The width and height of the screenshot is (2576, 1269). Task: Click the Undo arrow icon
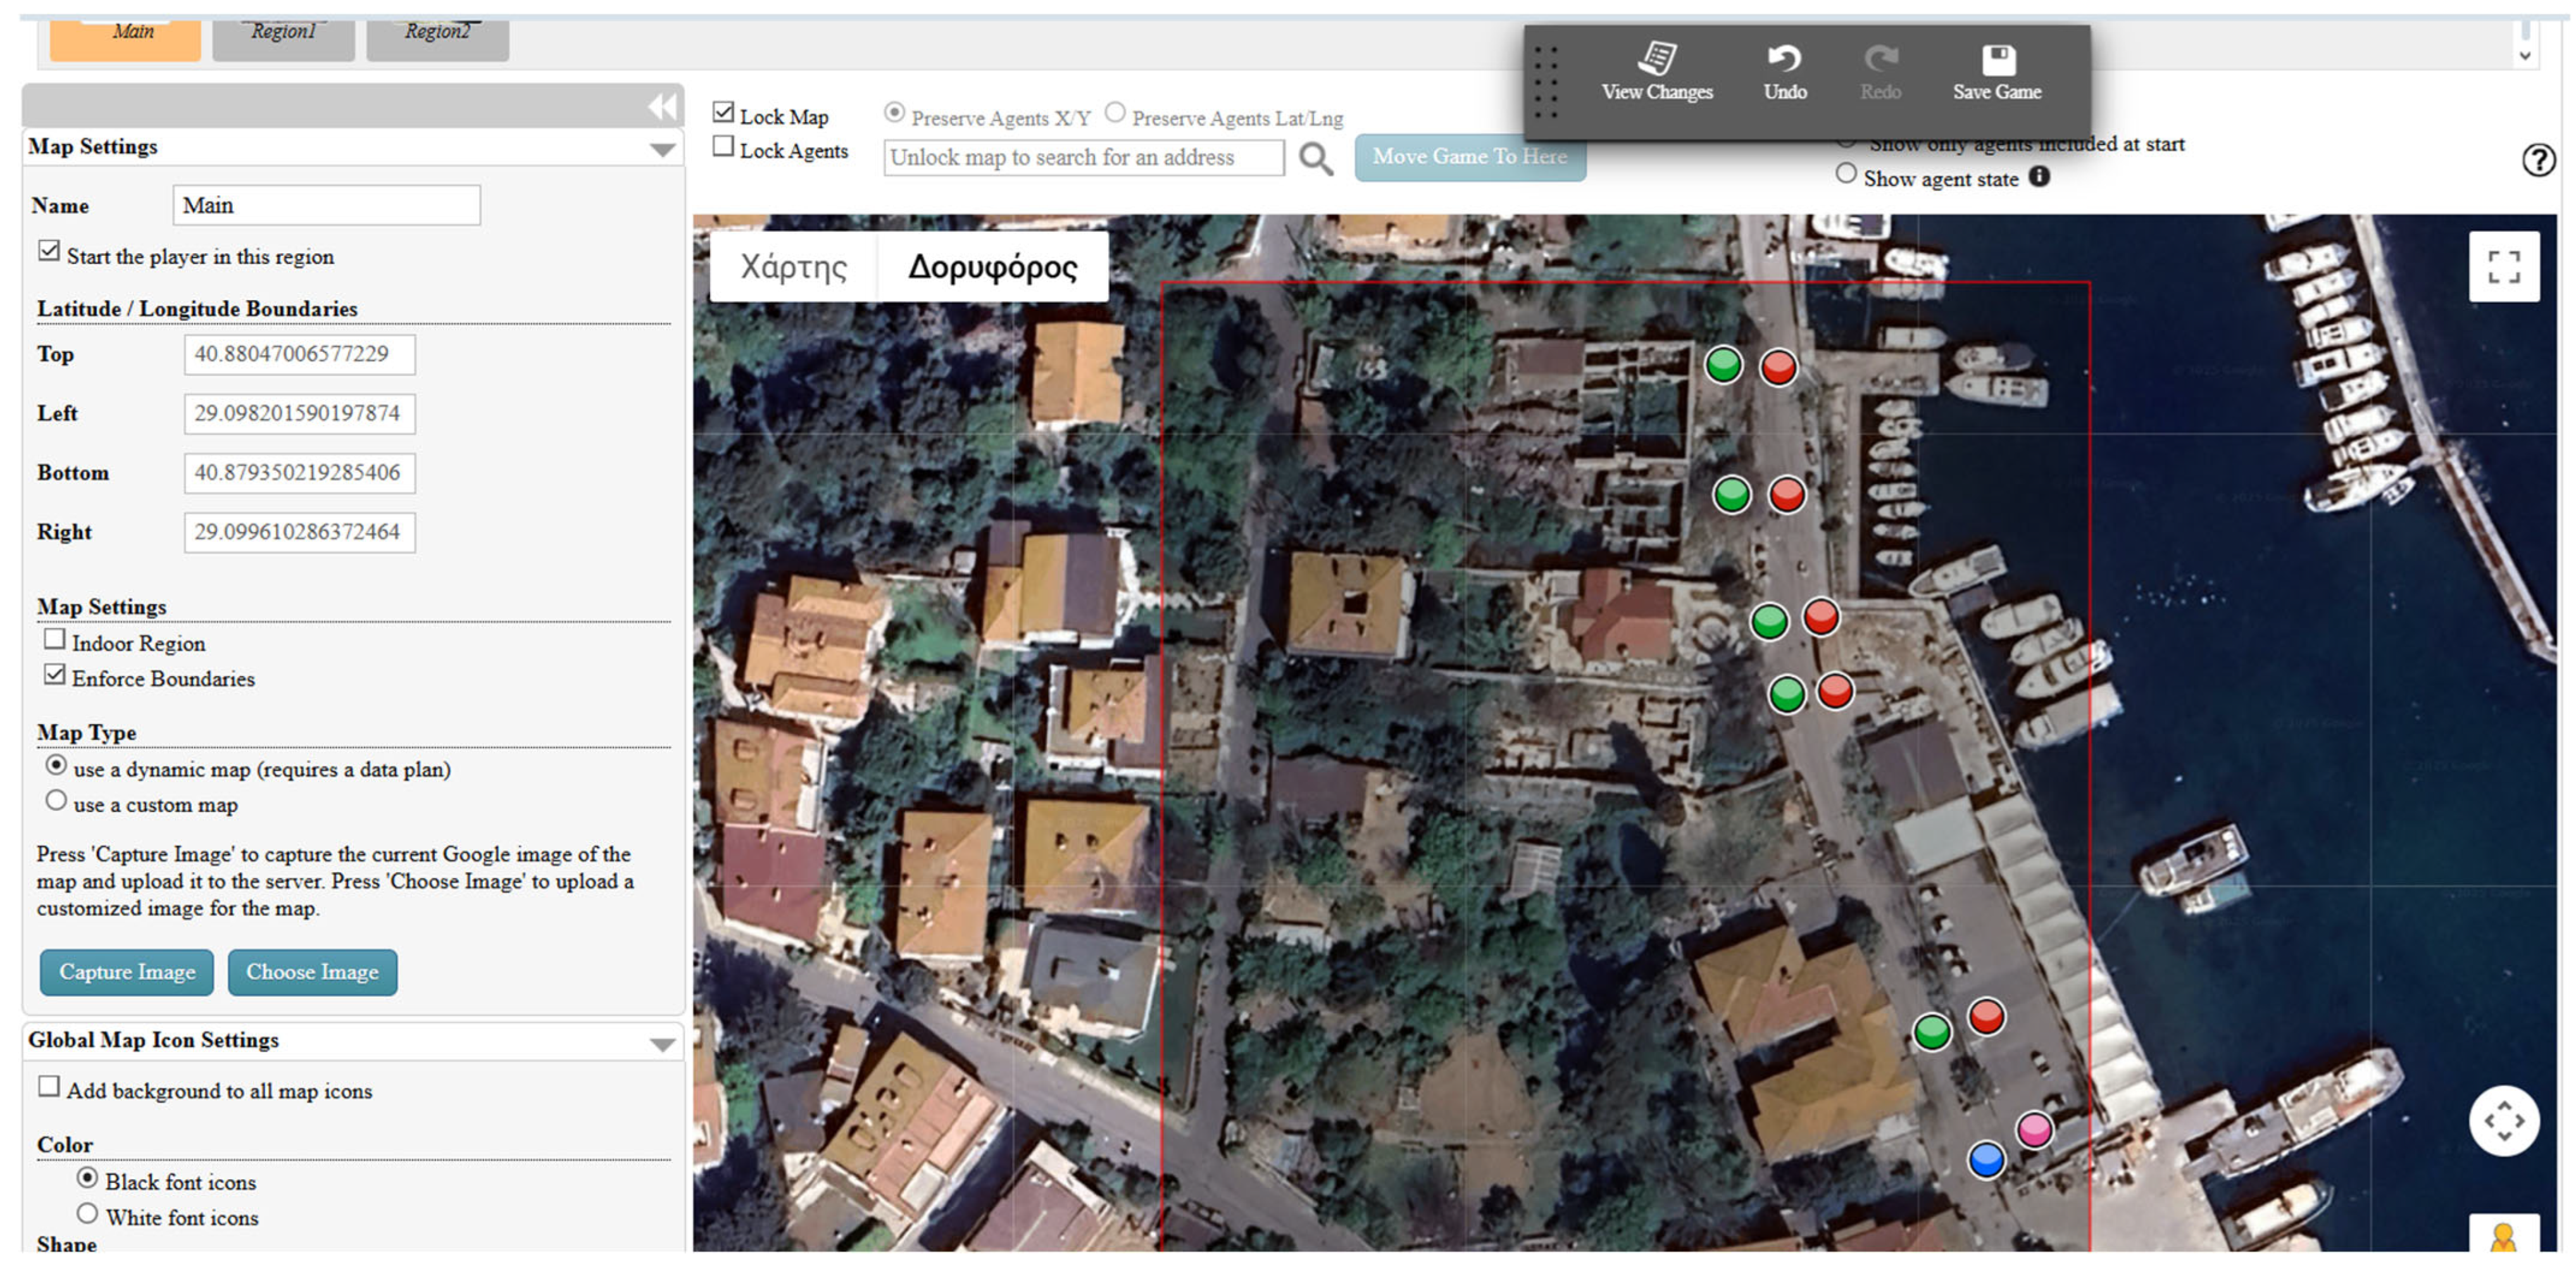[x=1784, y=59]
